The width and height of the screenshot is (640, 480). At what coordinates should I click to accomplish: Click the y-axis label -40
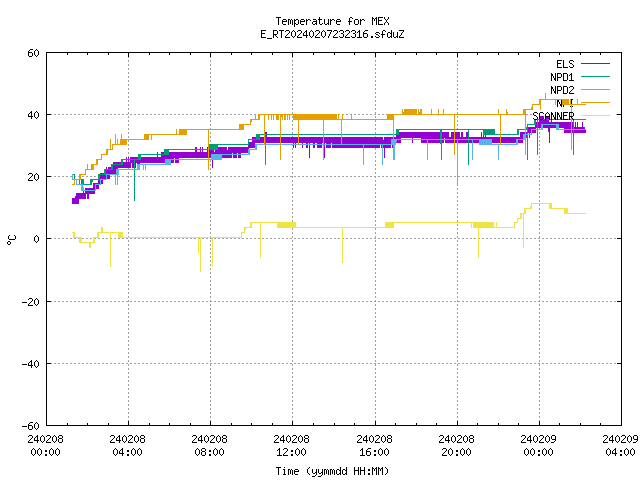[x=31, y=364]
